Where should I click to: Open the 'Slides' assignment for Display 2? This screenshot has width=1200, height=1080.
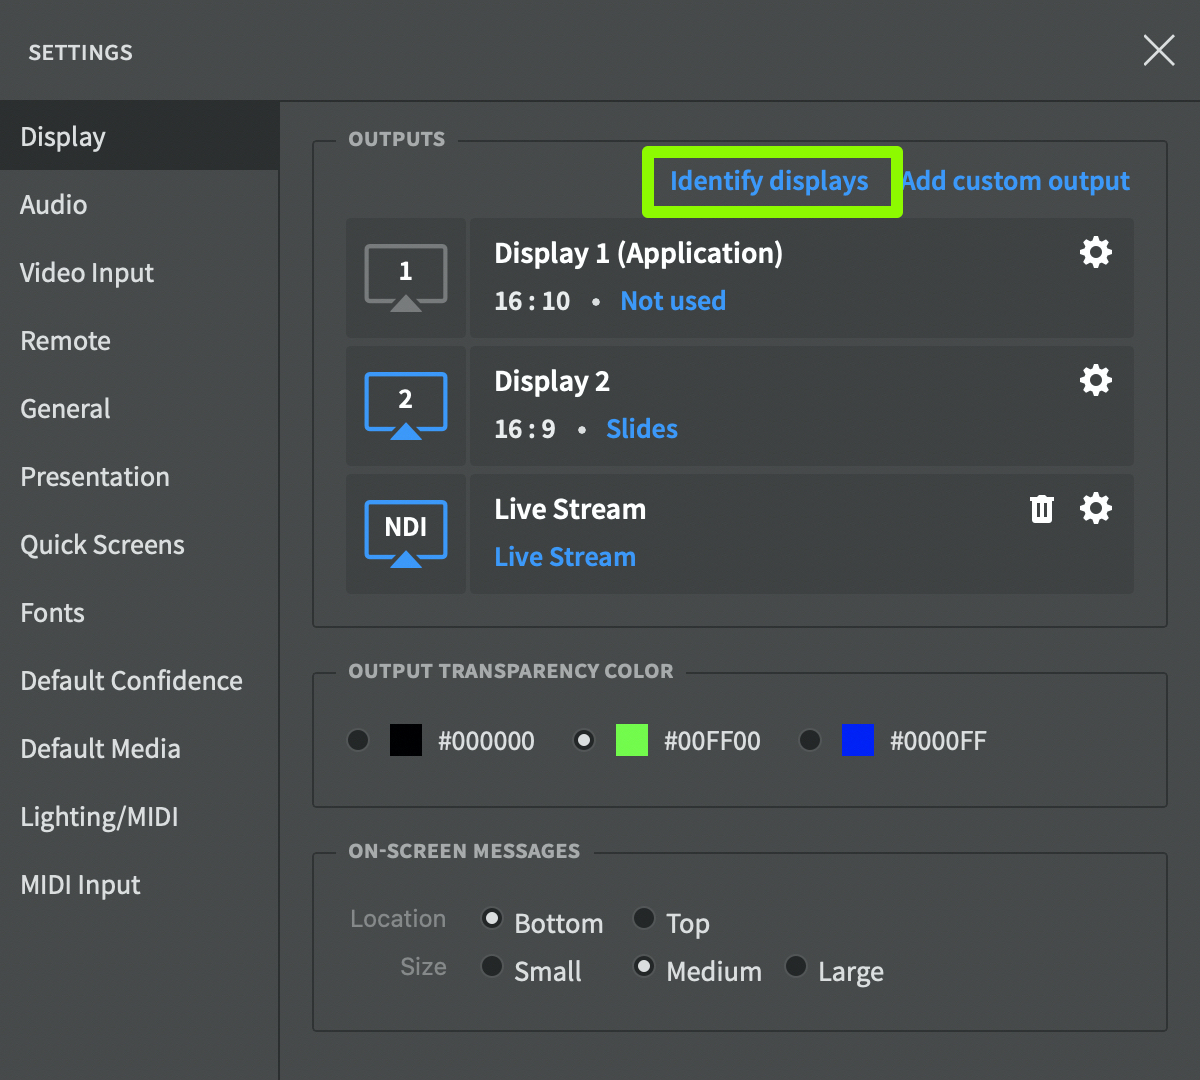[x=642, y=429]
